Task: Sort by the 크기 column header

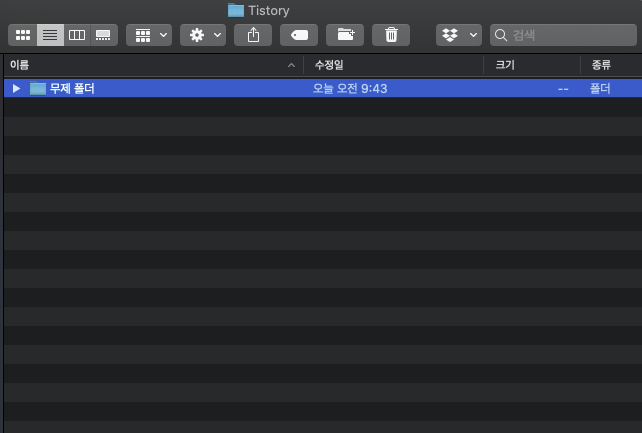Action: [x=532, y=65]
